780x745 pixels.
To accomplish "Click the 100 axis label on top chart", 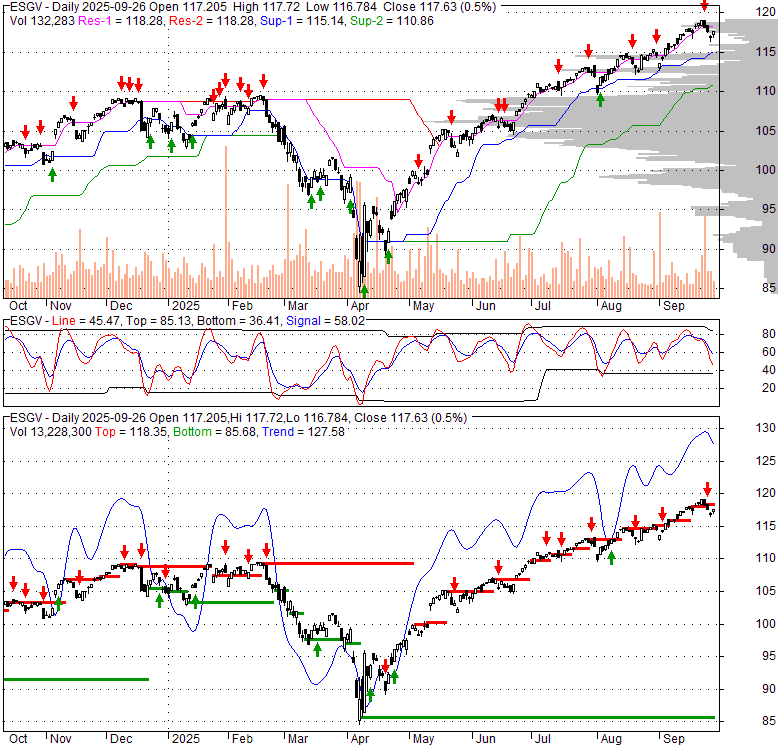I will coord(766,170).
